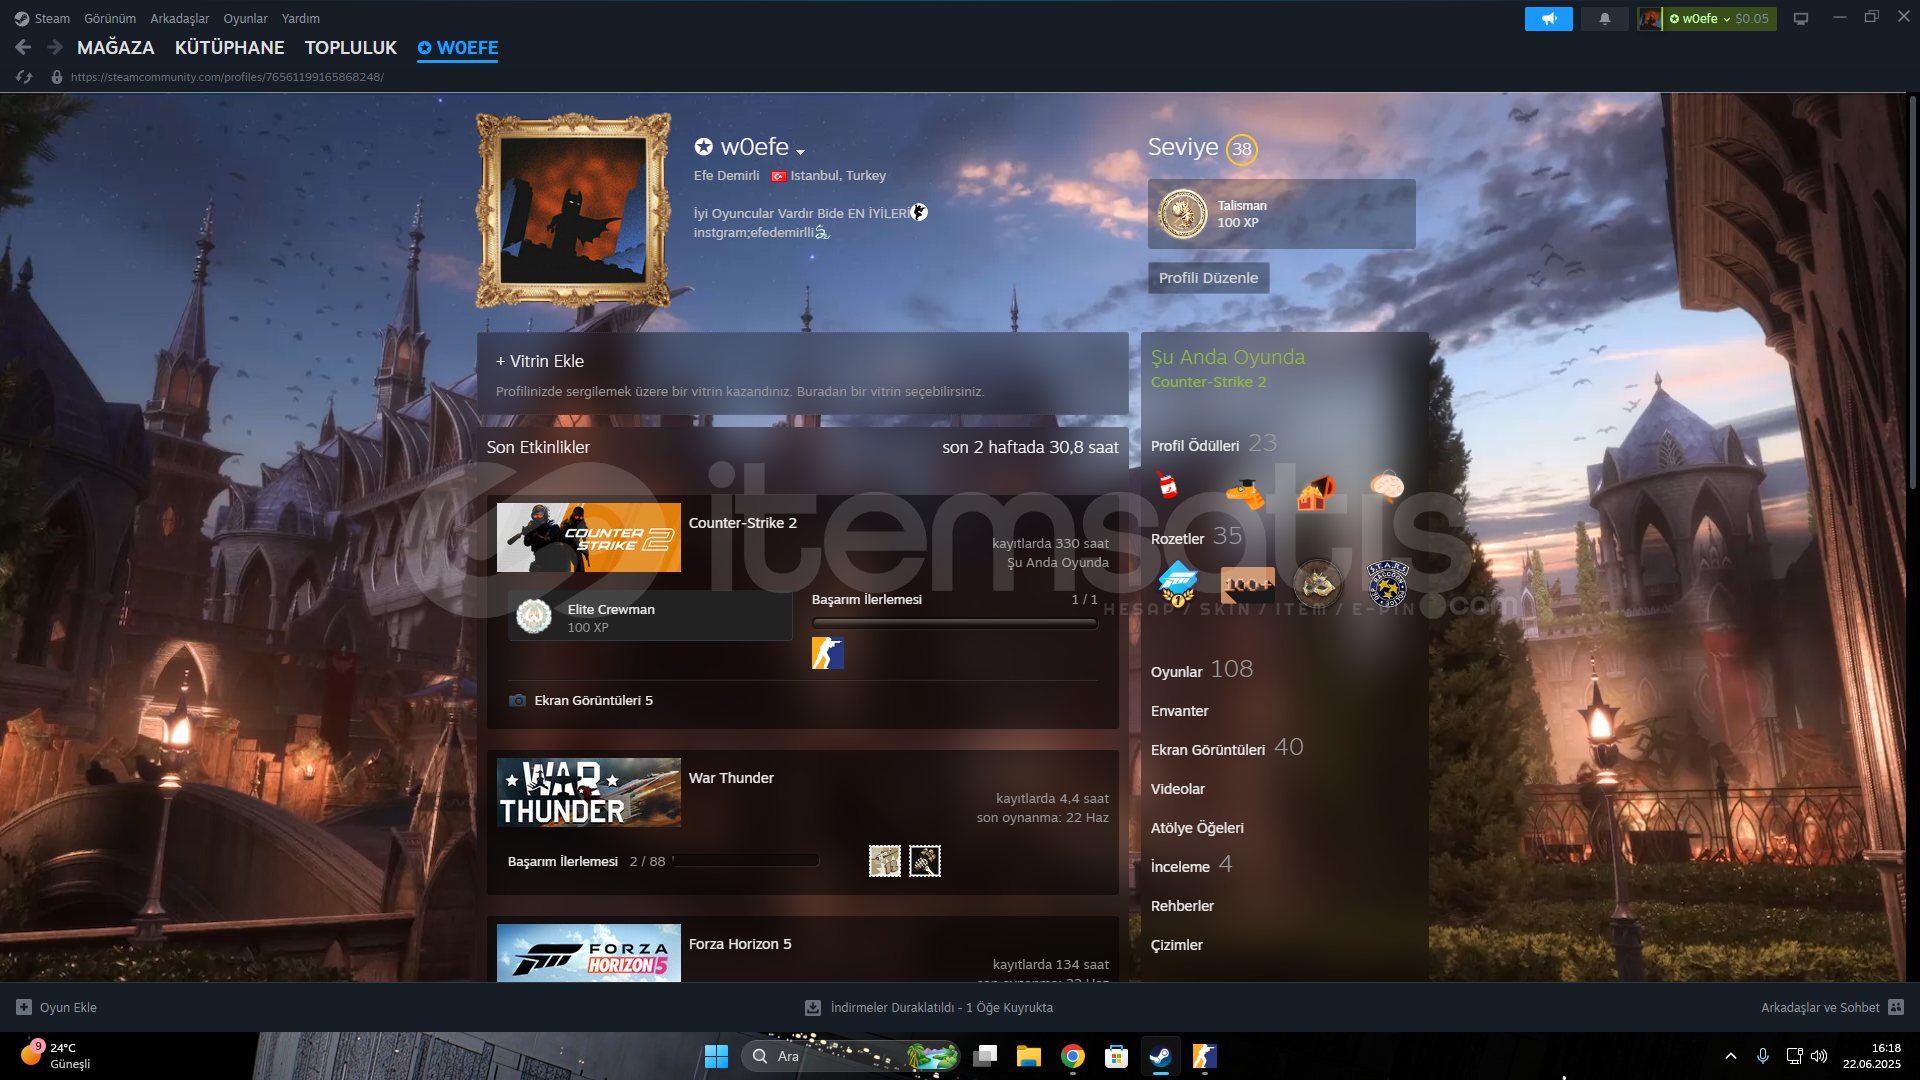
Task: Show hidden icons in system tray chevron
Action: (1731, 1056)
